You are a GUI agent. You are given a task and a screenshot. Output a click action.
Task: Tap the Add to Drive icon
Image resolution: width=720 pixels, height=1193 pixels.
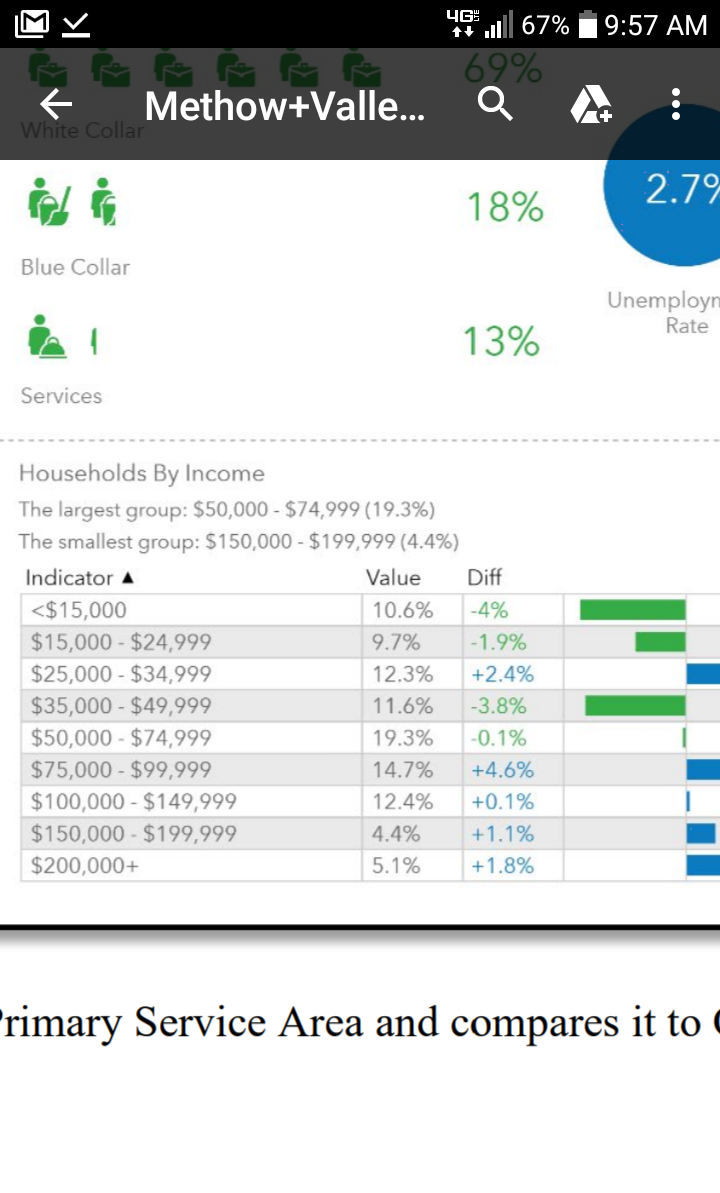tap(590, 104)
